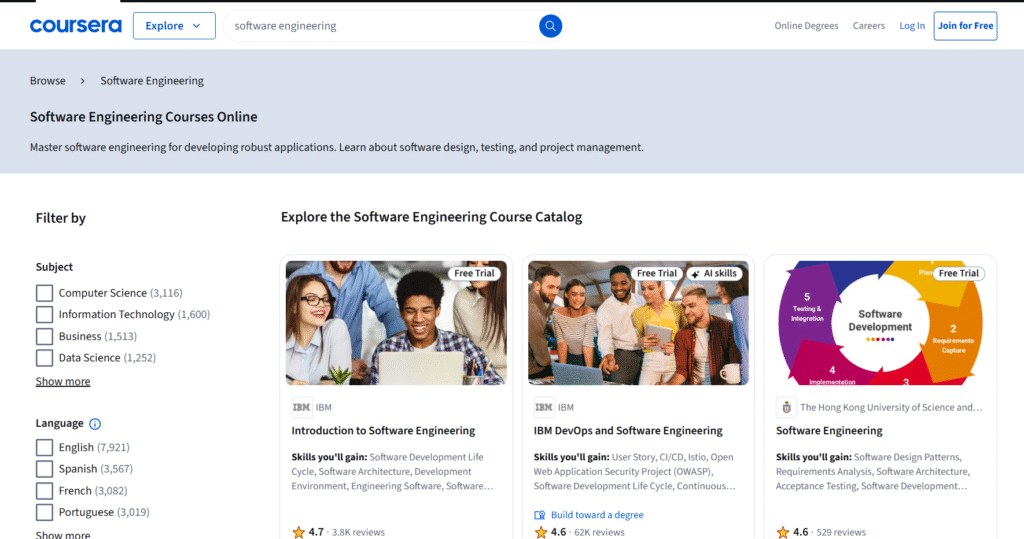Click the 62K reviews text
Viewport: 1024px width, 539px height.
tap(599, 532)
